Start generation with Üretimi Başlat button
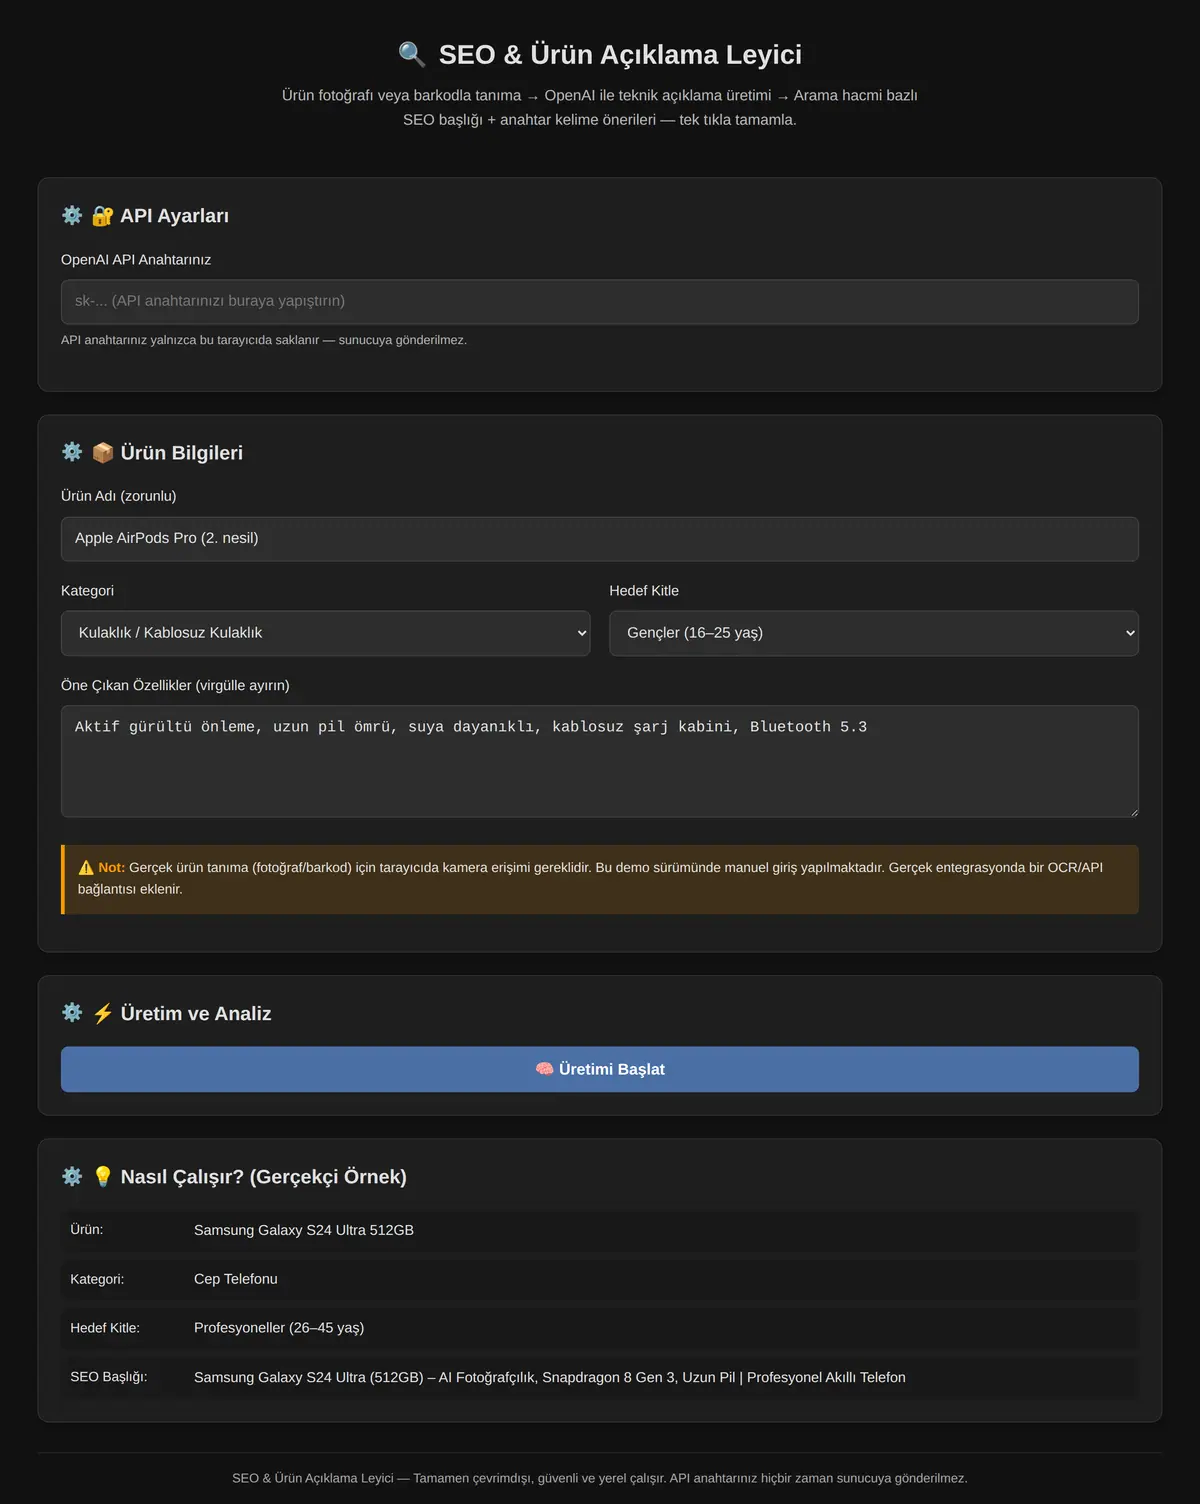The width and height of the screenshot is (1200, 1504). 600,1069
